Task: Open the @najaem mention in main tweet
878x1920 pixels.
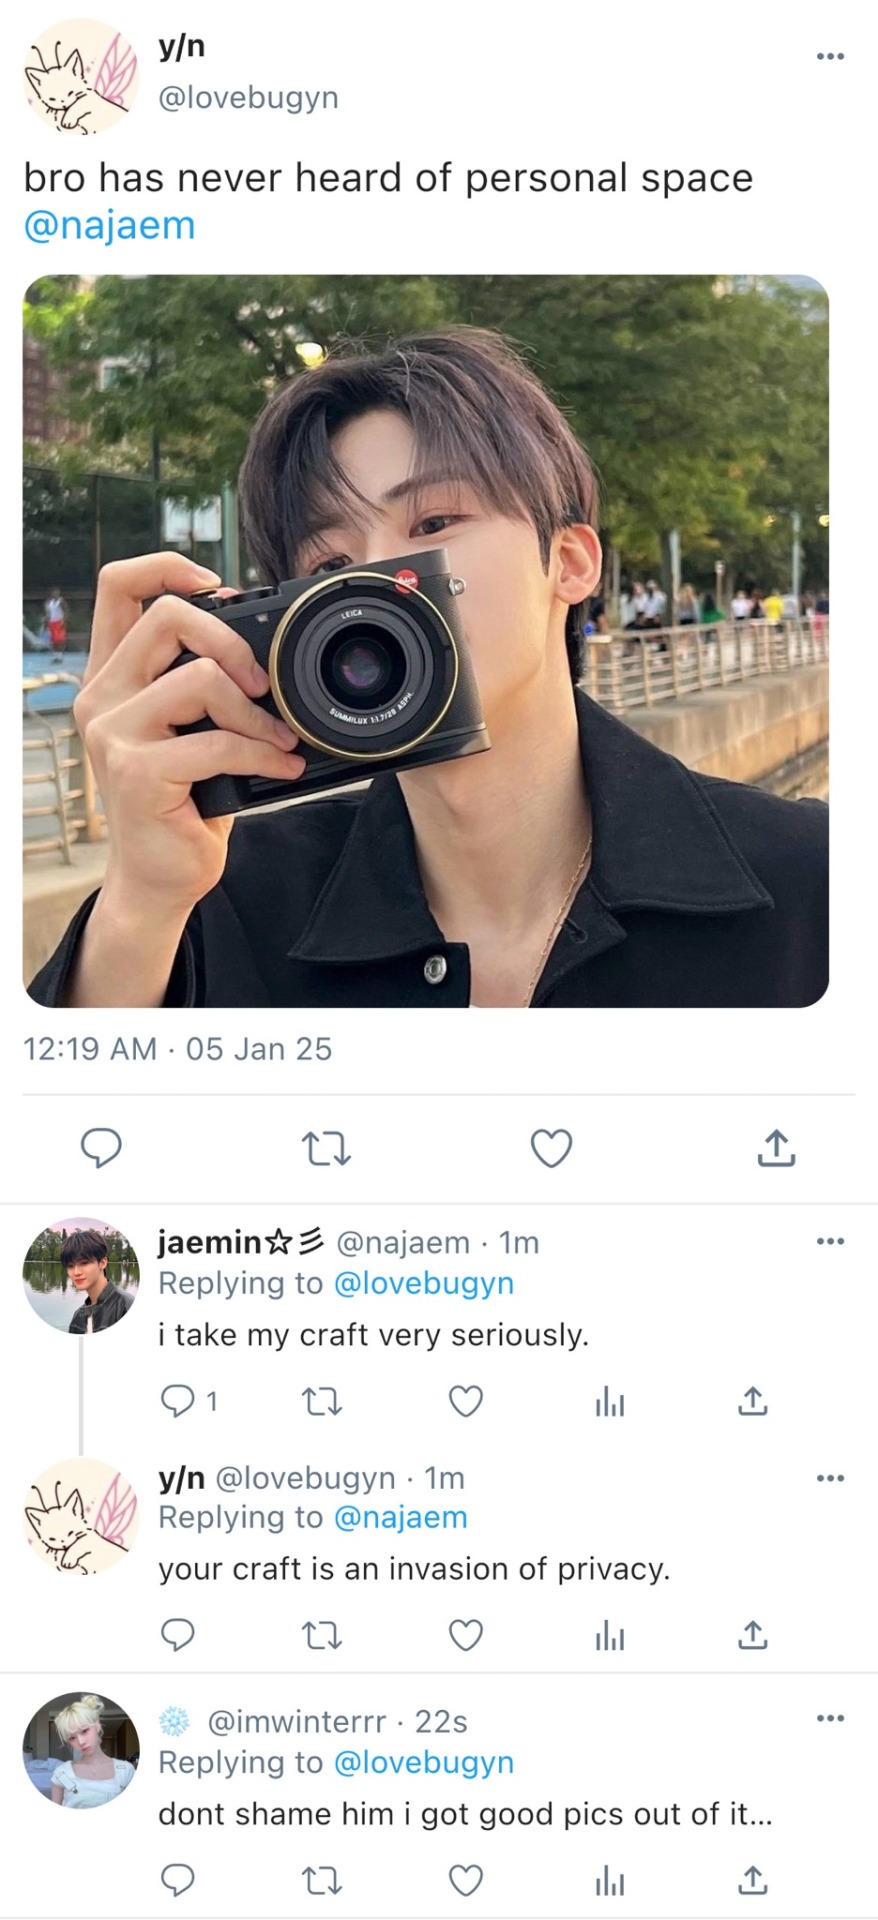Action: tap(109, 226)
